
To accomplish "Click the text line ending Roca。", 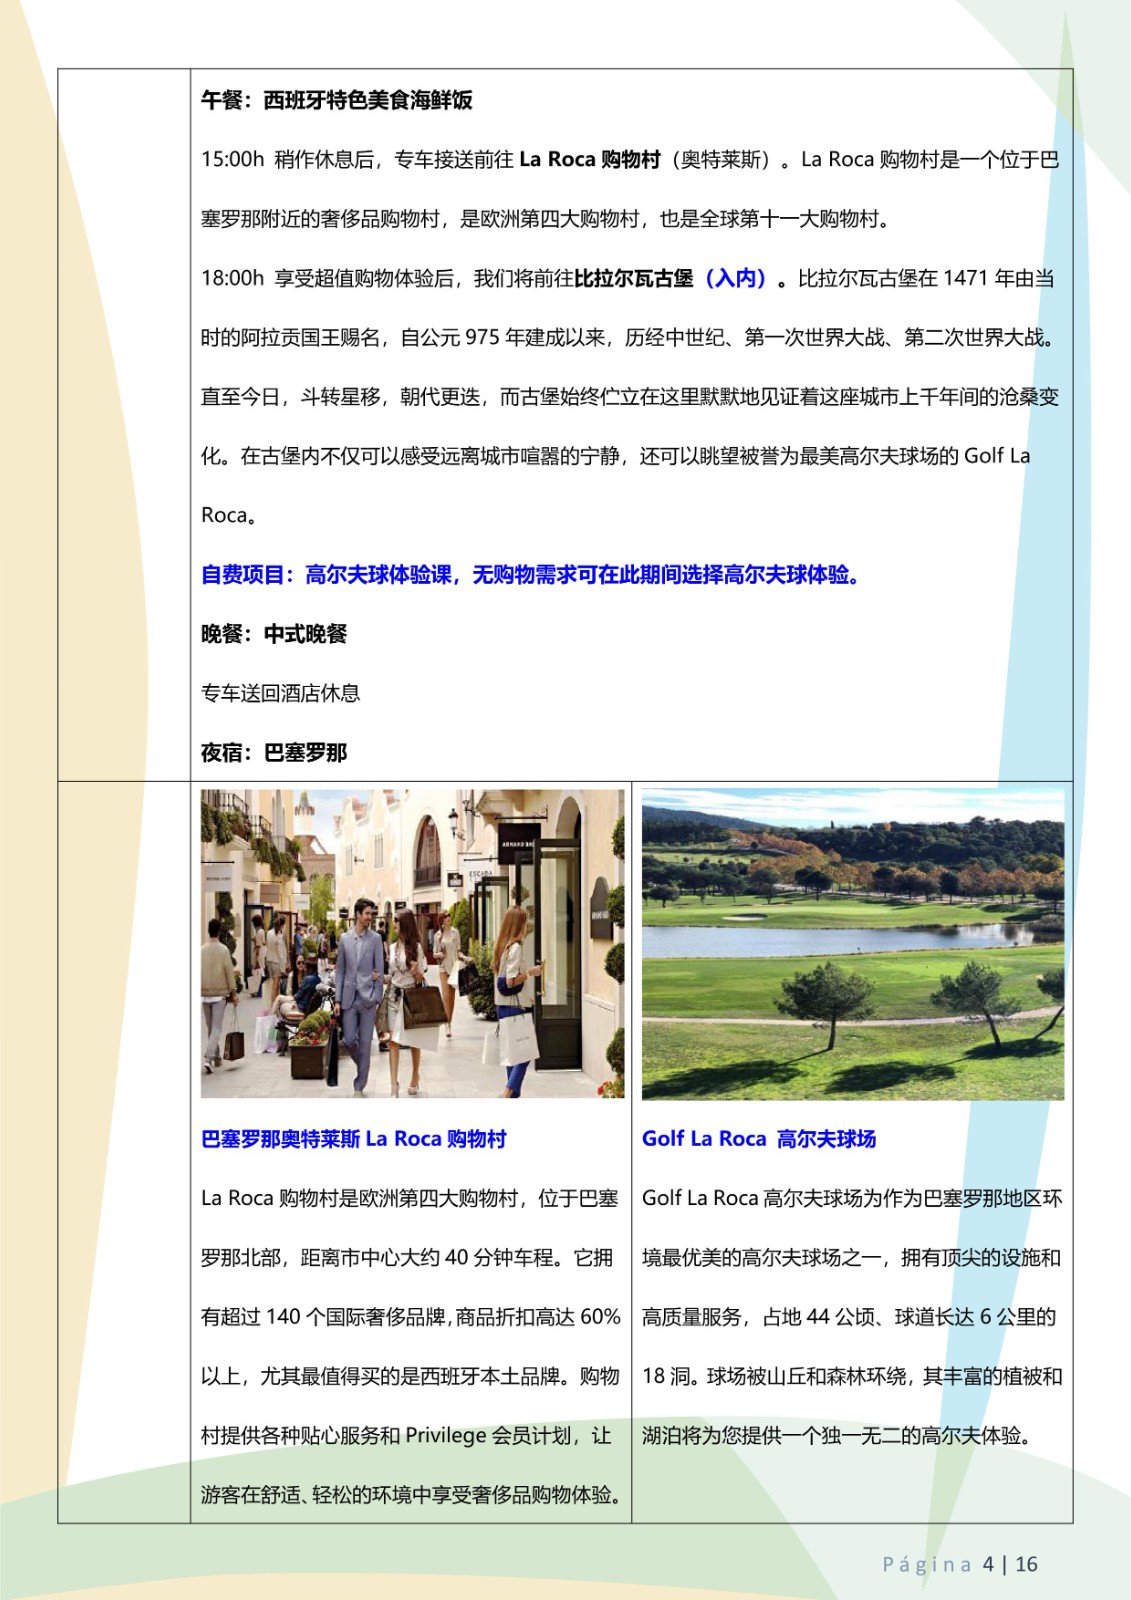I will [230, 516].
